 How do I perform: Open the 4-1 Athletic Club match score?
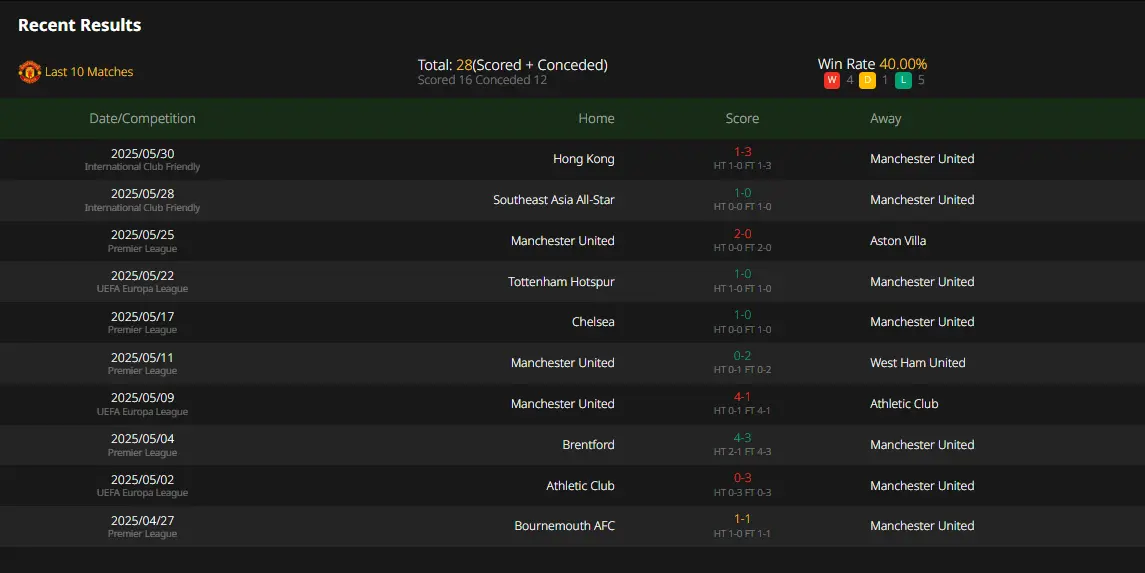click(x=742, y=396)
